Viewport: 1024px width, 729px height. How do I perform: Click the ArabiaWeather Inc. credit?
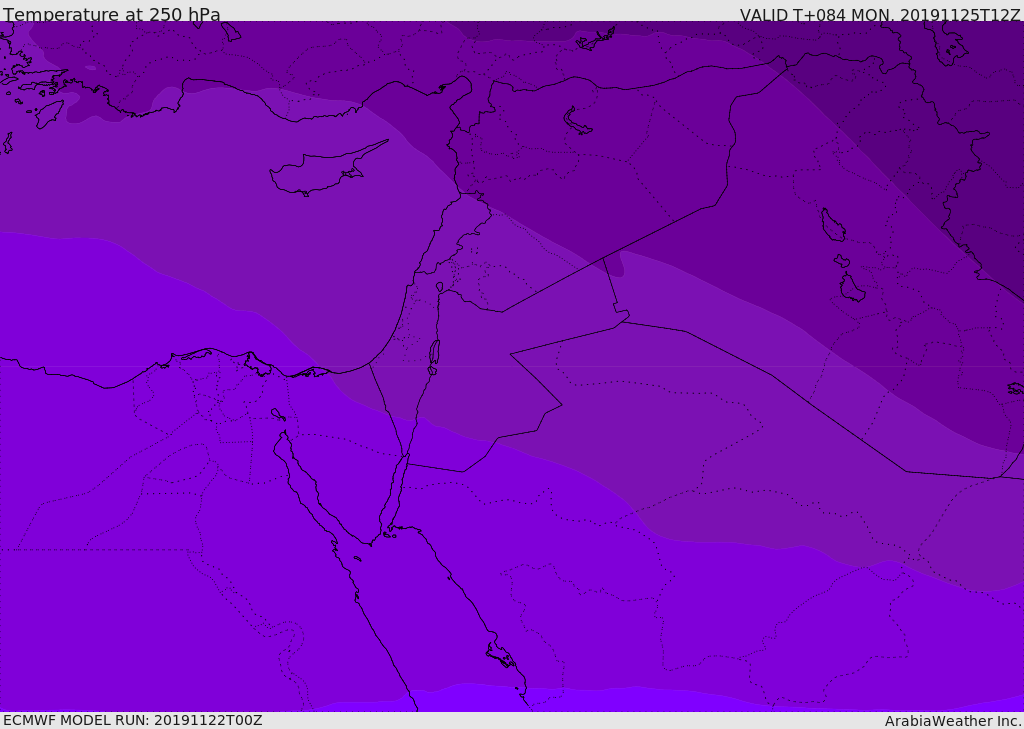(x=953, y=720)
